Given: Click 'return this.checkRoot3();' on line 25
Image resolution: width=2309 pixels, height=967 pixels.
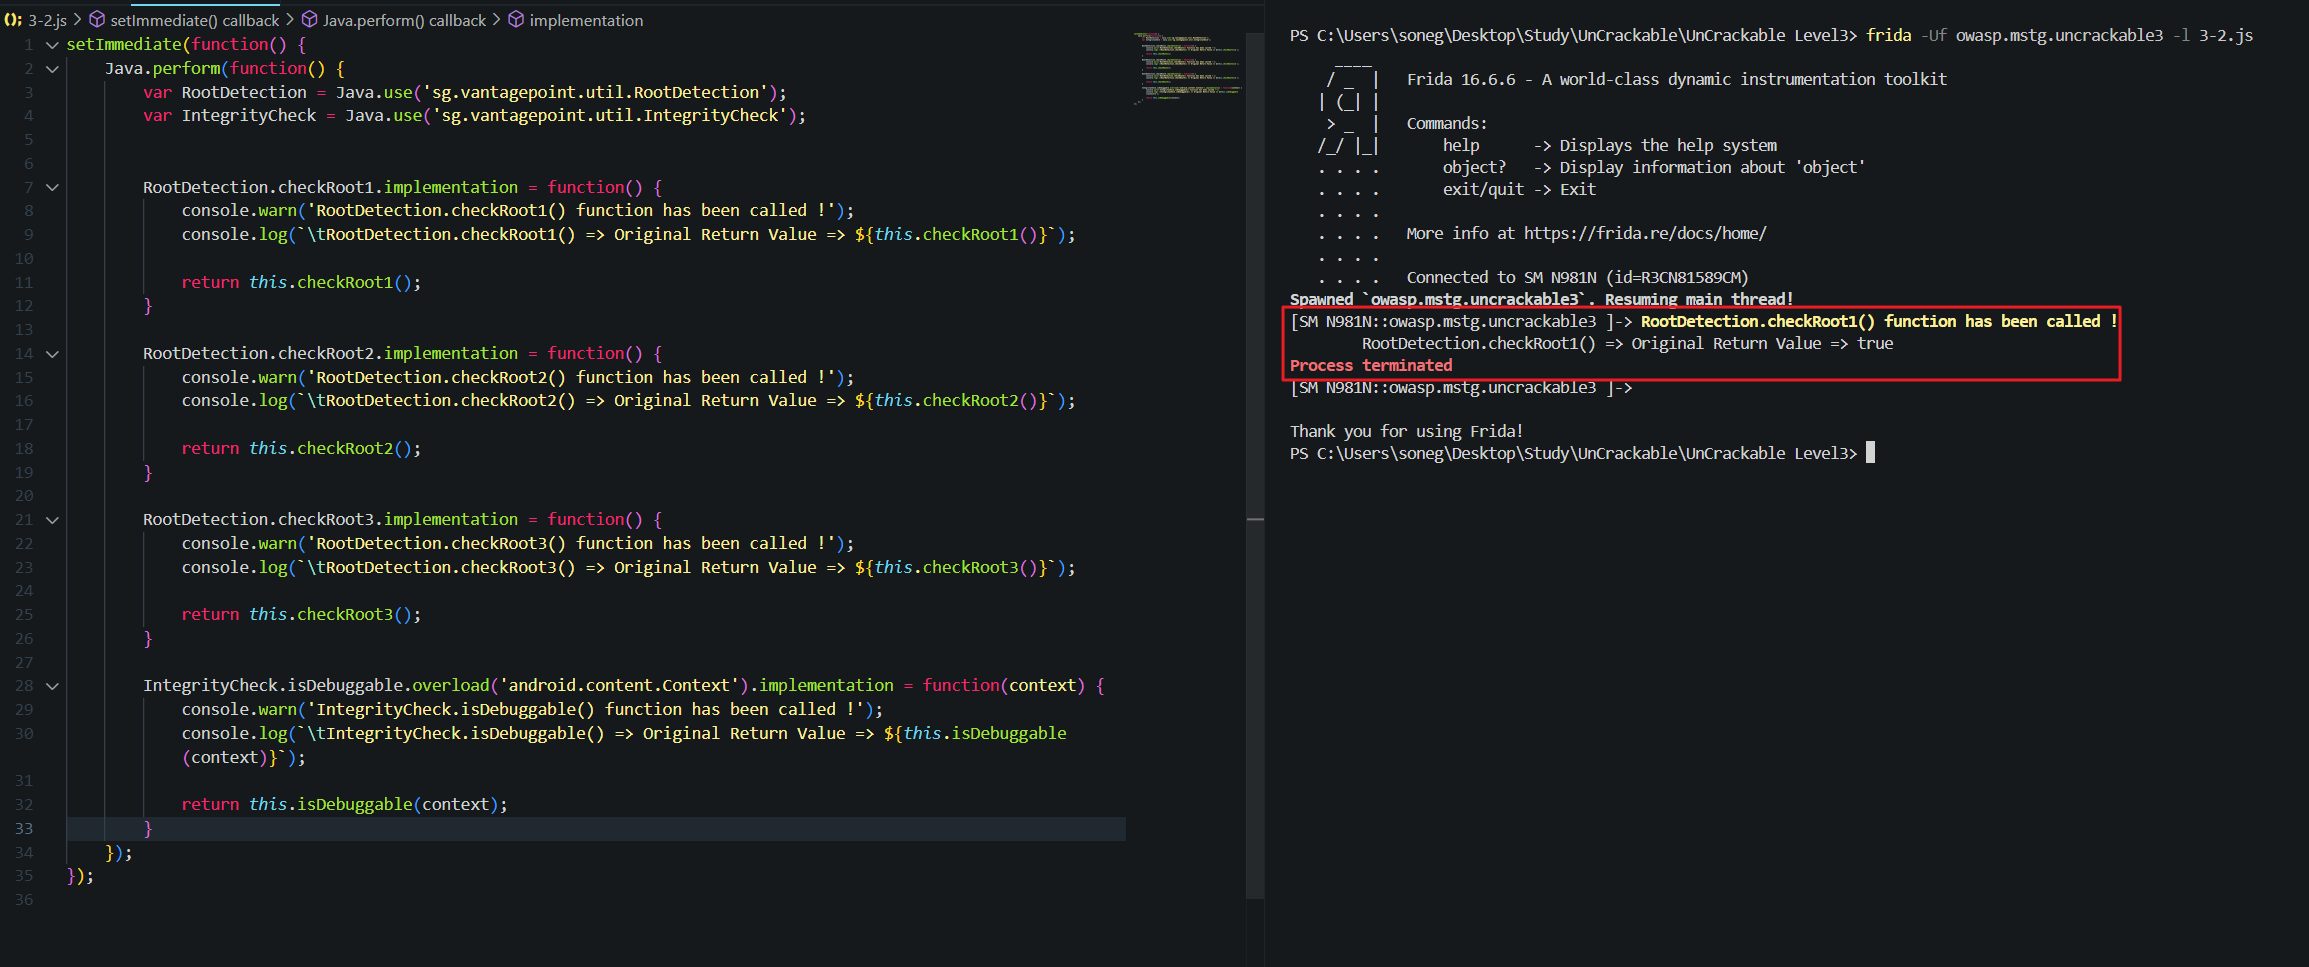Looking at the screenshot, I should (x=301, y=615).
